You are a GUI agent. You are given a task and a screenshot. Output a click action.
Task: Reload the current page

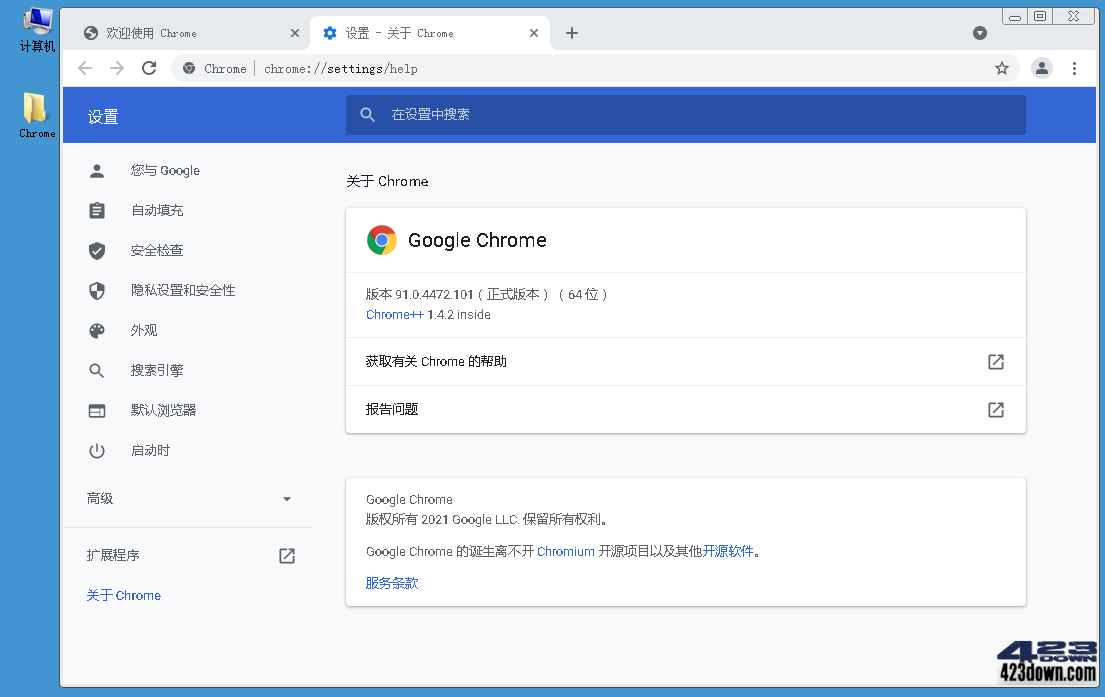point(149,68)
